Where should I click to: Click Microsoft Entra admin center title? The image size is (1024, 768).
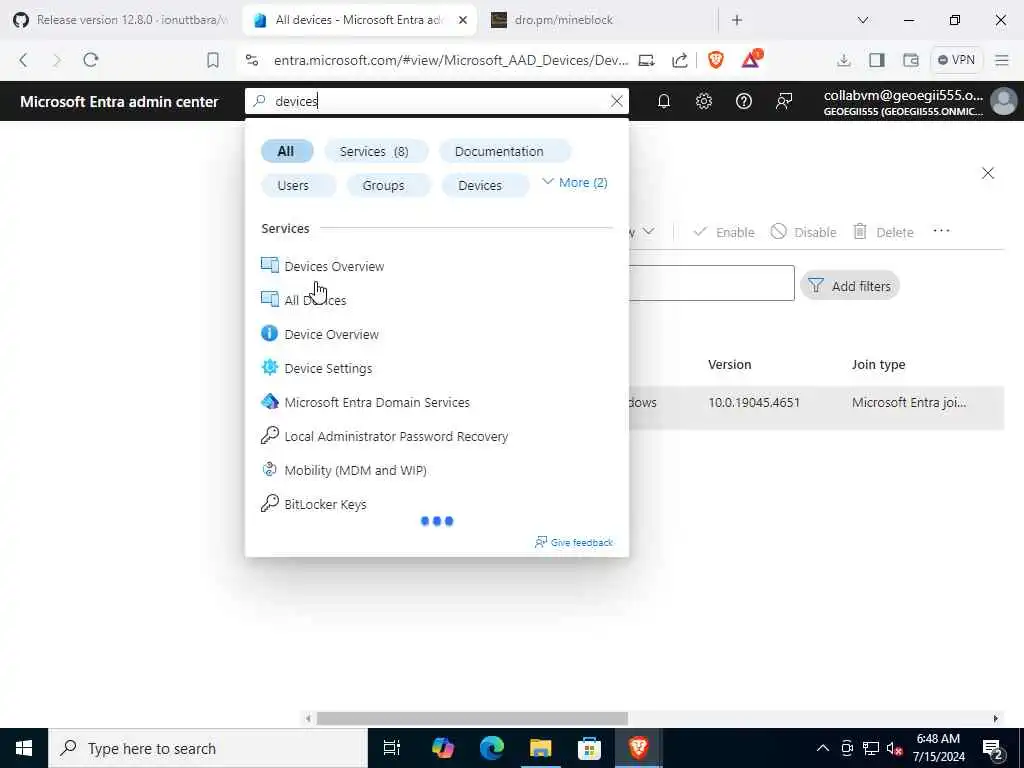point(119,101)
